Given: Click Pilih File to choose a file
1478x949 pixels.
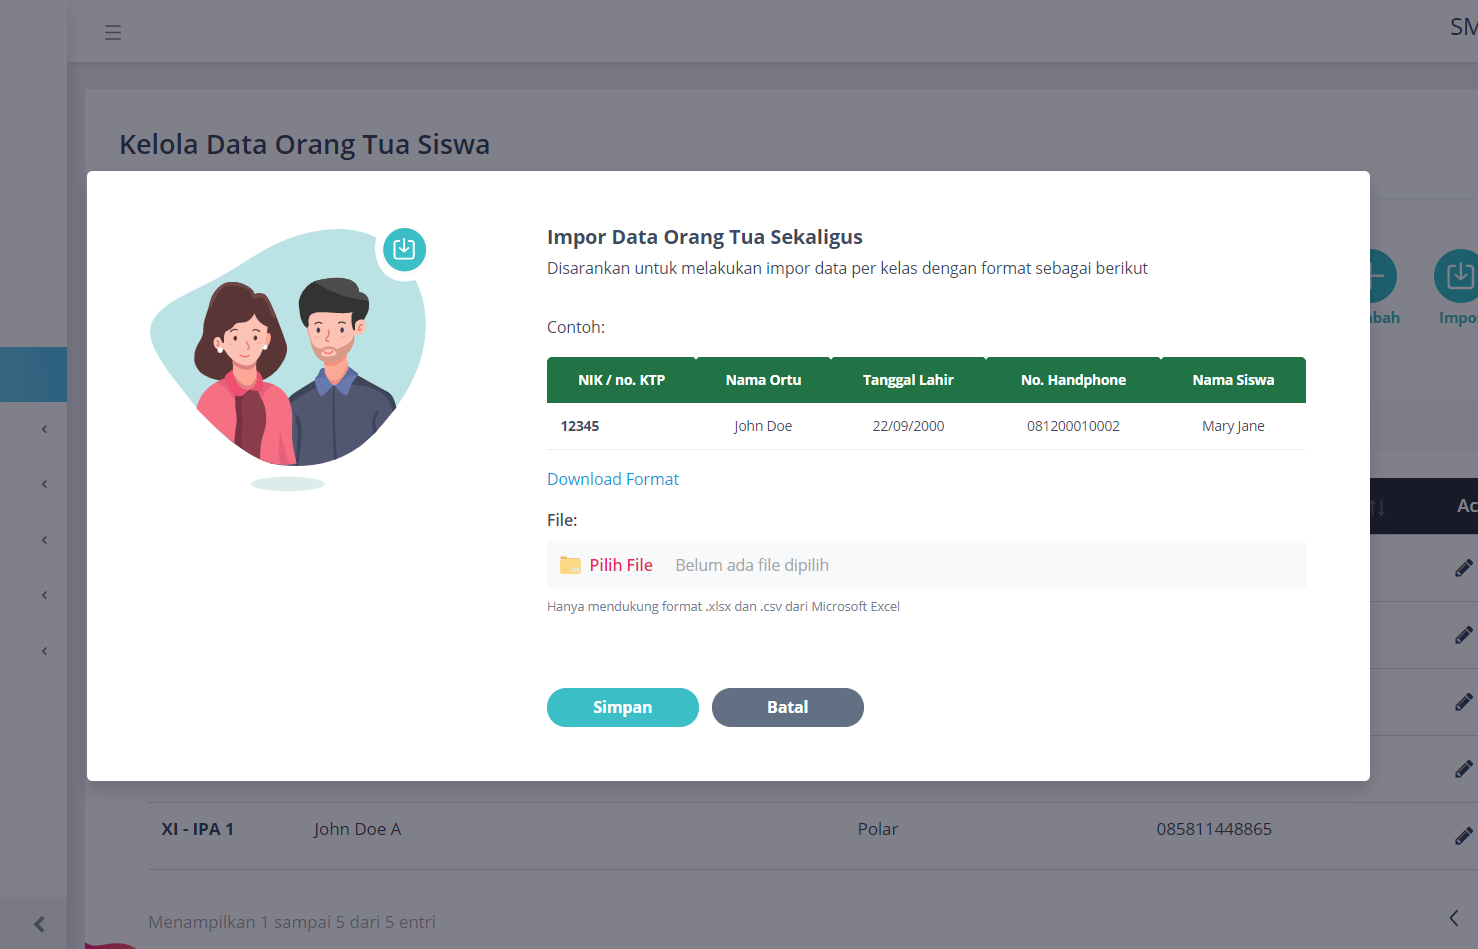Looking at the screenshot, I should click(620, 565).
